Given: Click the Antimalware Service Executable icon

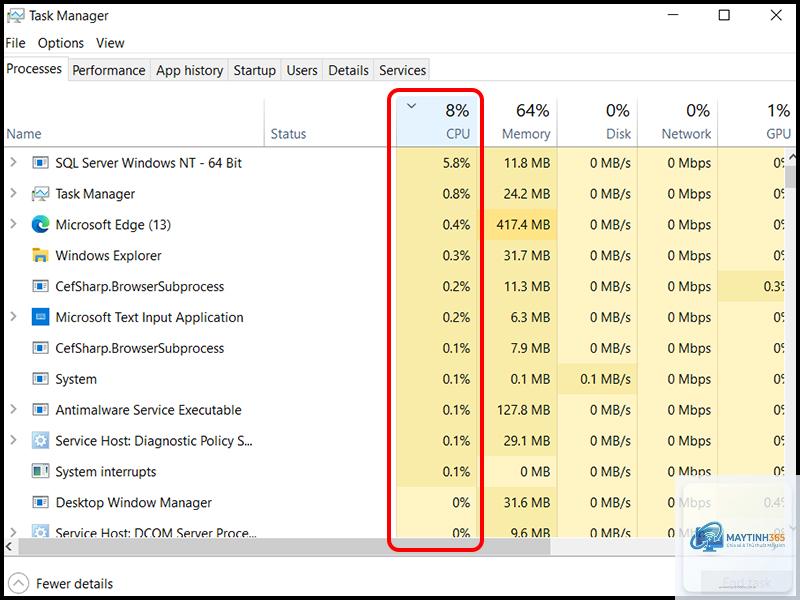Looking at the screenshot, I should [x=40, y=410].
